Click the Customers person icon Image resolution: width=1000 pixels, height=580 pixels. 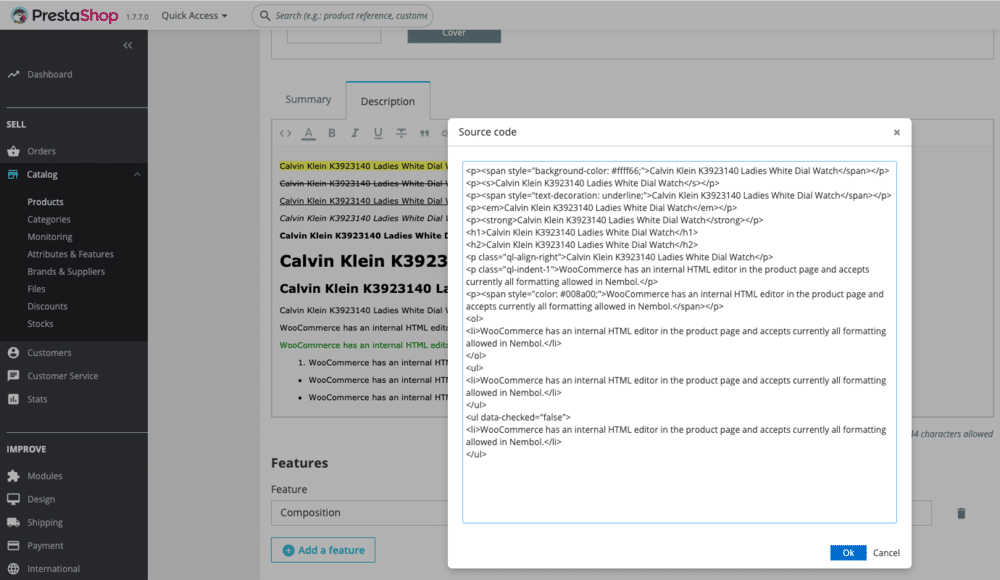coord(13,352)
